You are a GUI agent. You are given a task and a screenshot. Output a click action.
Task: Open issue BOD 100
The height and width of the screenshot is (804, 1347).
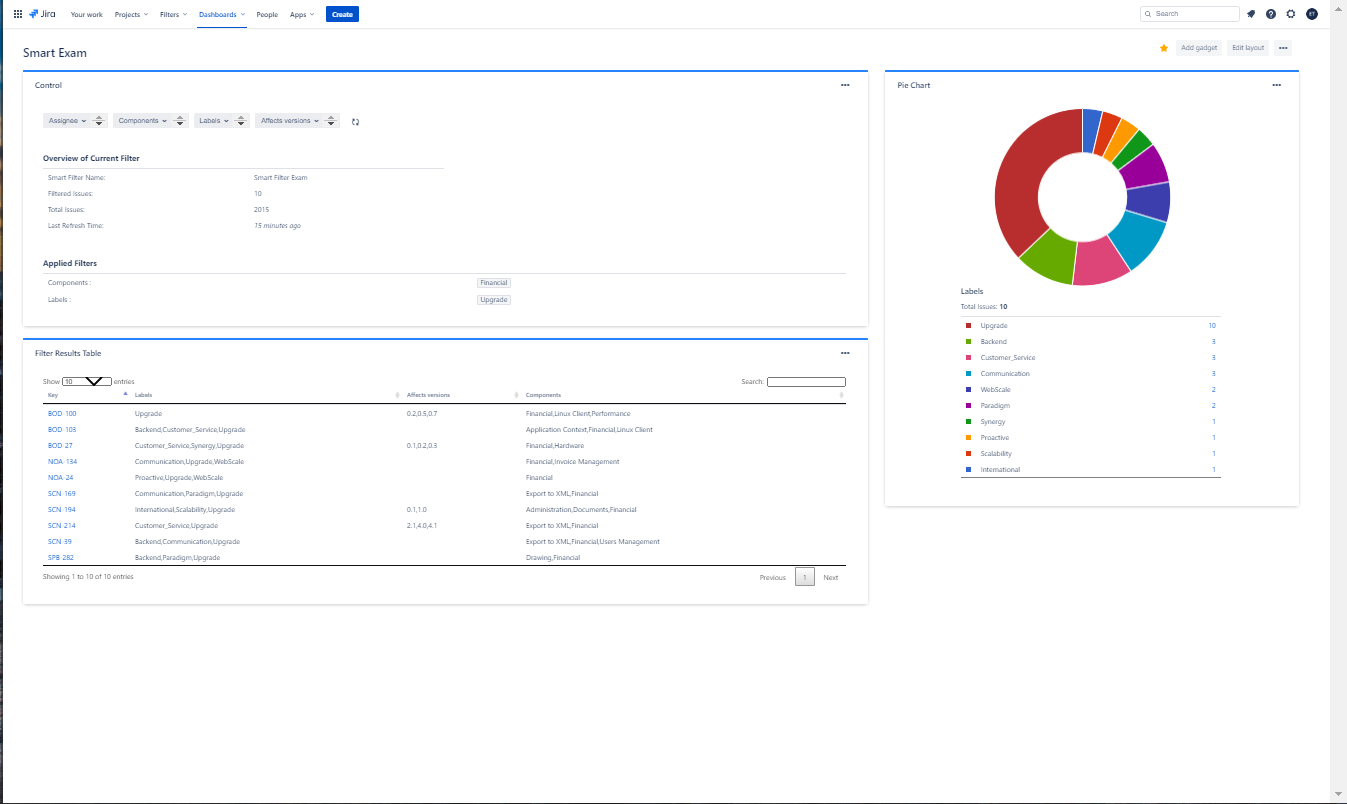(x=62, y=414)
